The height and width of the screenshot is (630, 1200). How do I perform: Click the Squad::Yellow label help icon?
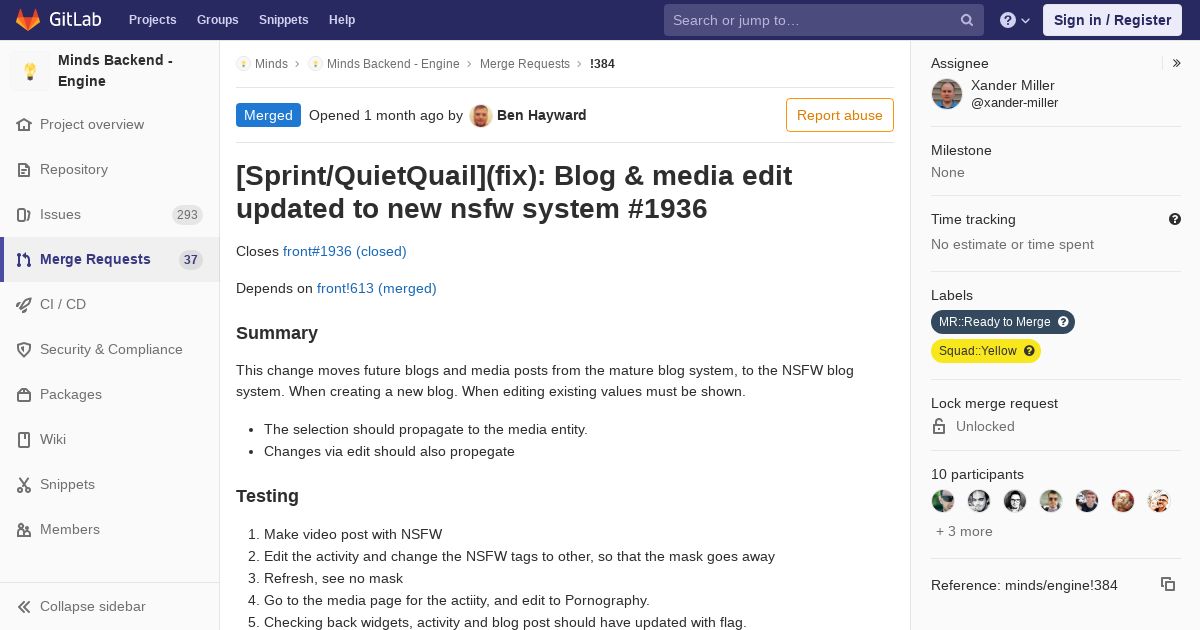(1029, 351)
